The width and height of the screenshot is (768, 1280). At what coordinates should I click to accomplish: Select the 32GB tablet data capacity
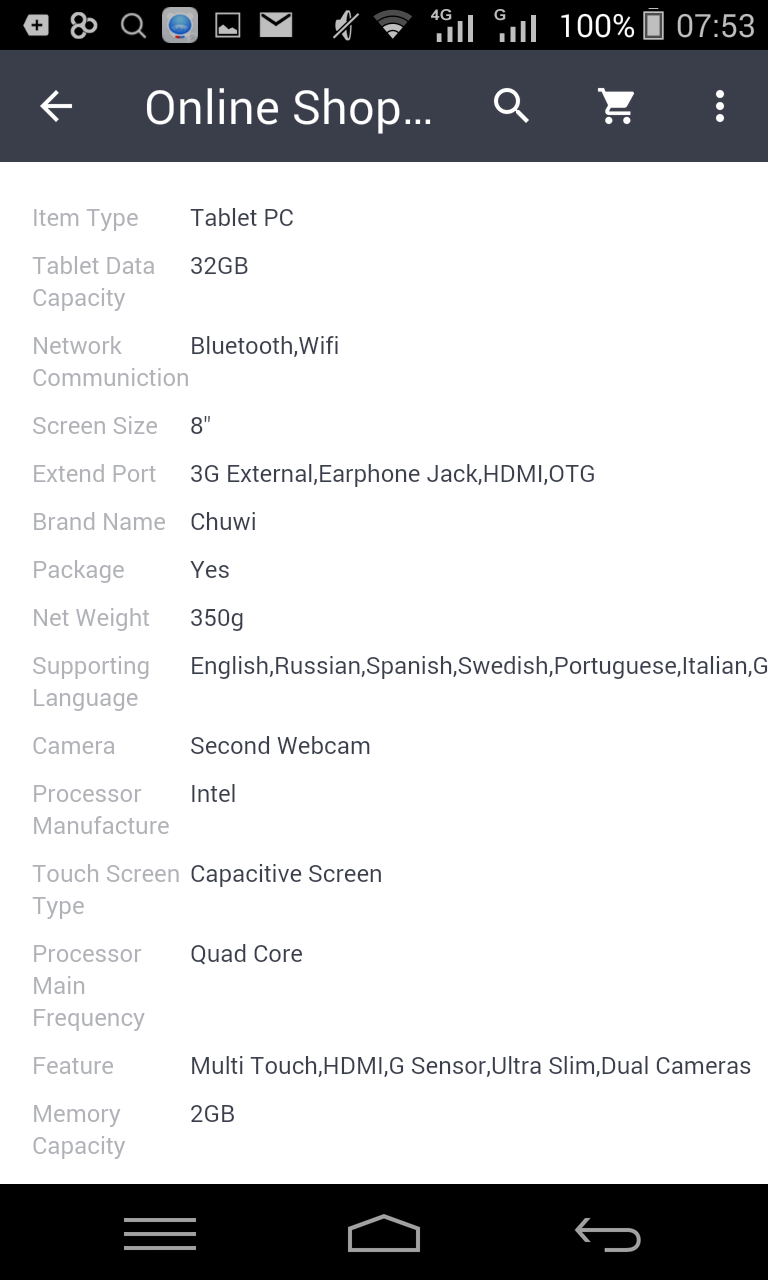coord(219,266)
